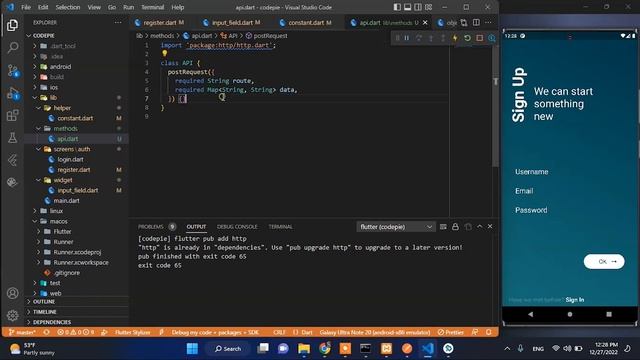Click notifications bell in status bar
The width and height of the screenshot is (640, 360).
489,332
